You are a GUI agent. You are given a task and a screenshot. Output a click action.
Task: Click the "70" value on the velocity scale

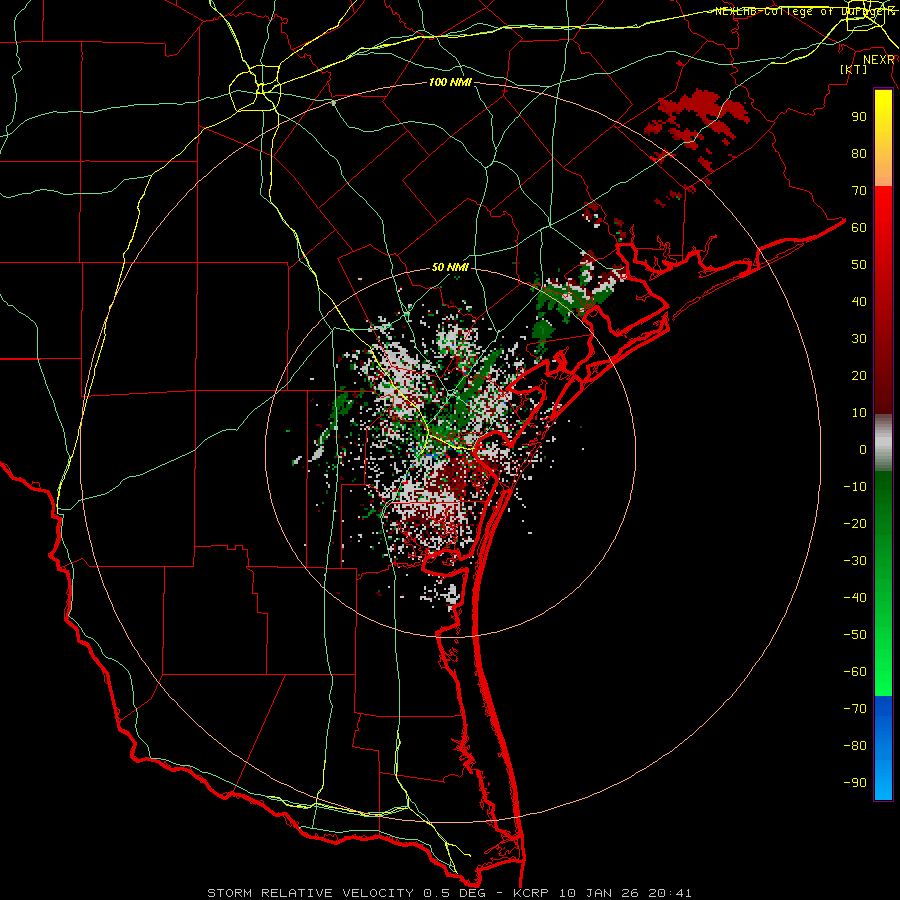tap(859, 191)
